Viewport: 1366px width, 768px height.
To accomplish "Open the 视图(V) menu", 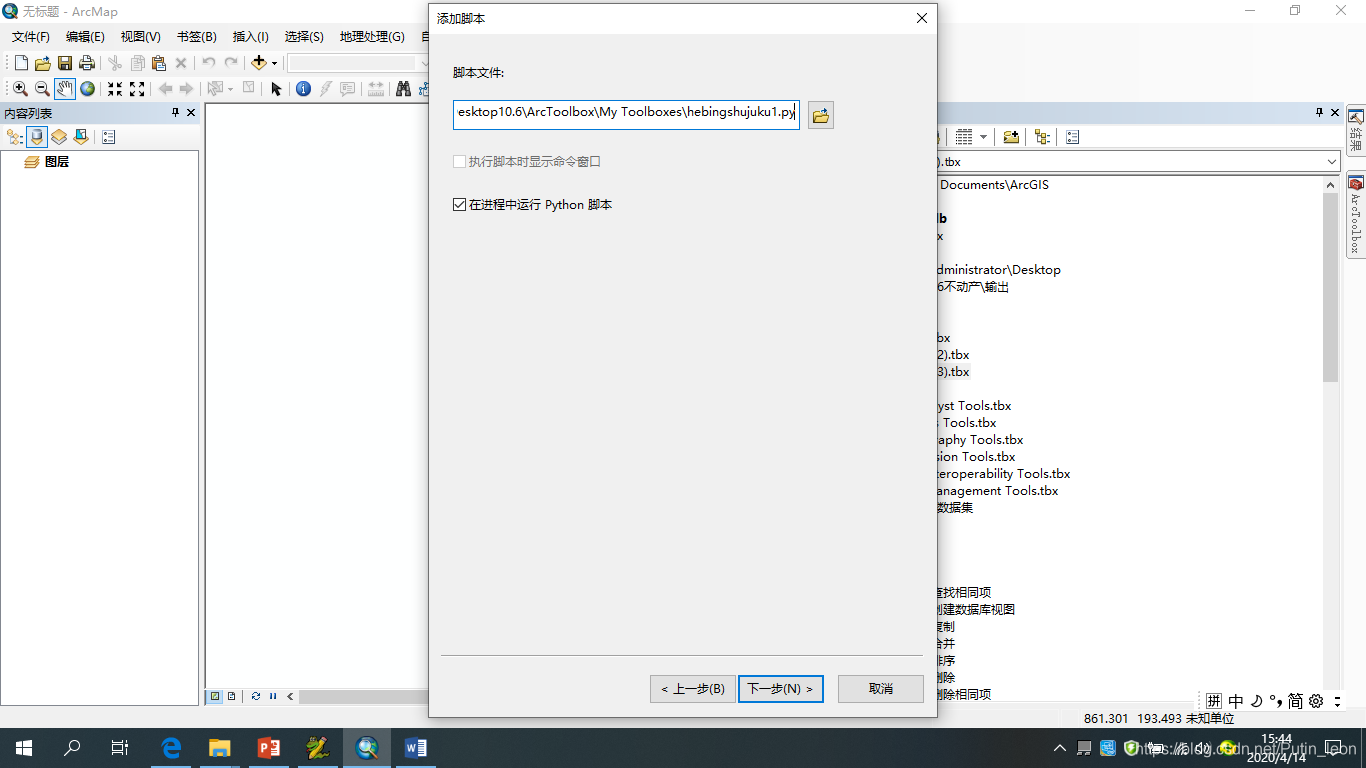I will 140,37.
